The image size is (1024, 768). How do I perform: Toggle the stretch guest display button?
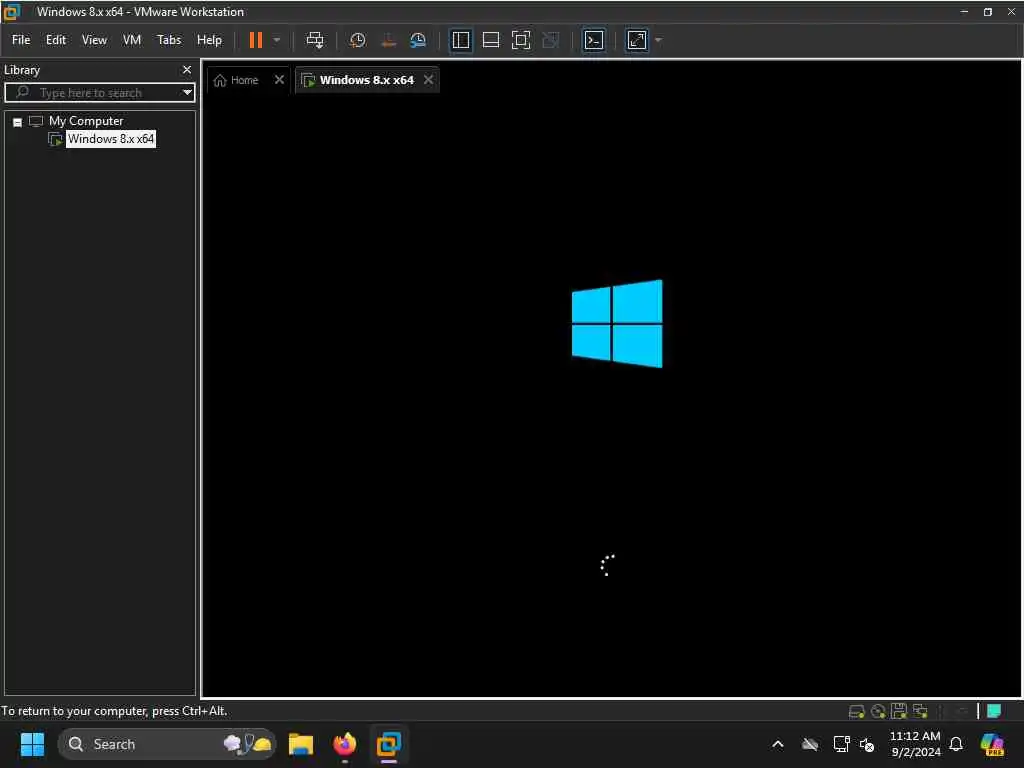637,40
